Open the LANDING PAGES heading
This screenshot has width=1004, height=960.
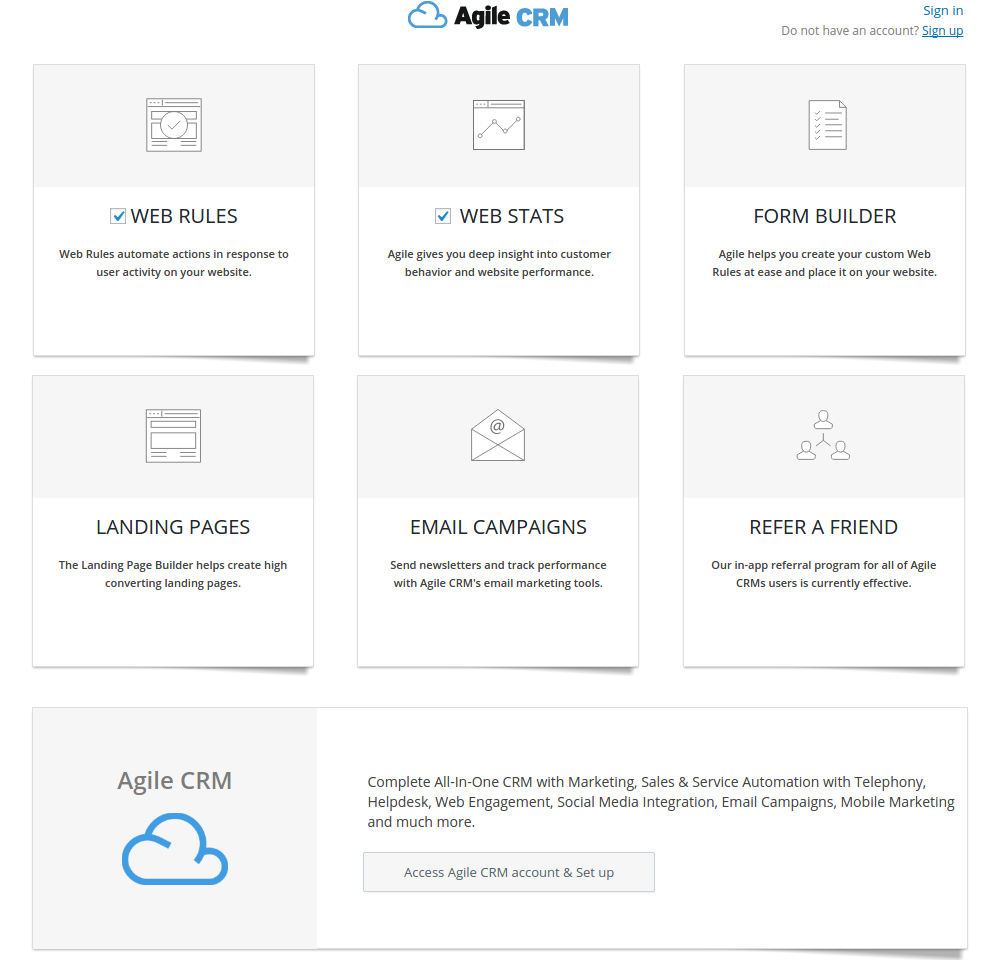(x=173, y=527)
